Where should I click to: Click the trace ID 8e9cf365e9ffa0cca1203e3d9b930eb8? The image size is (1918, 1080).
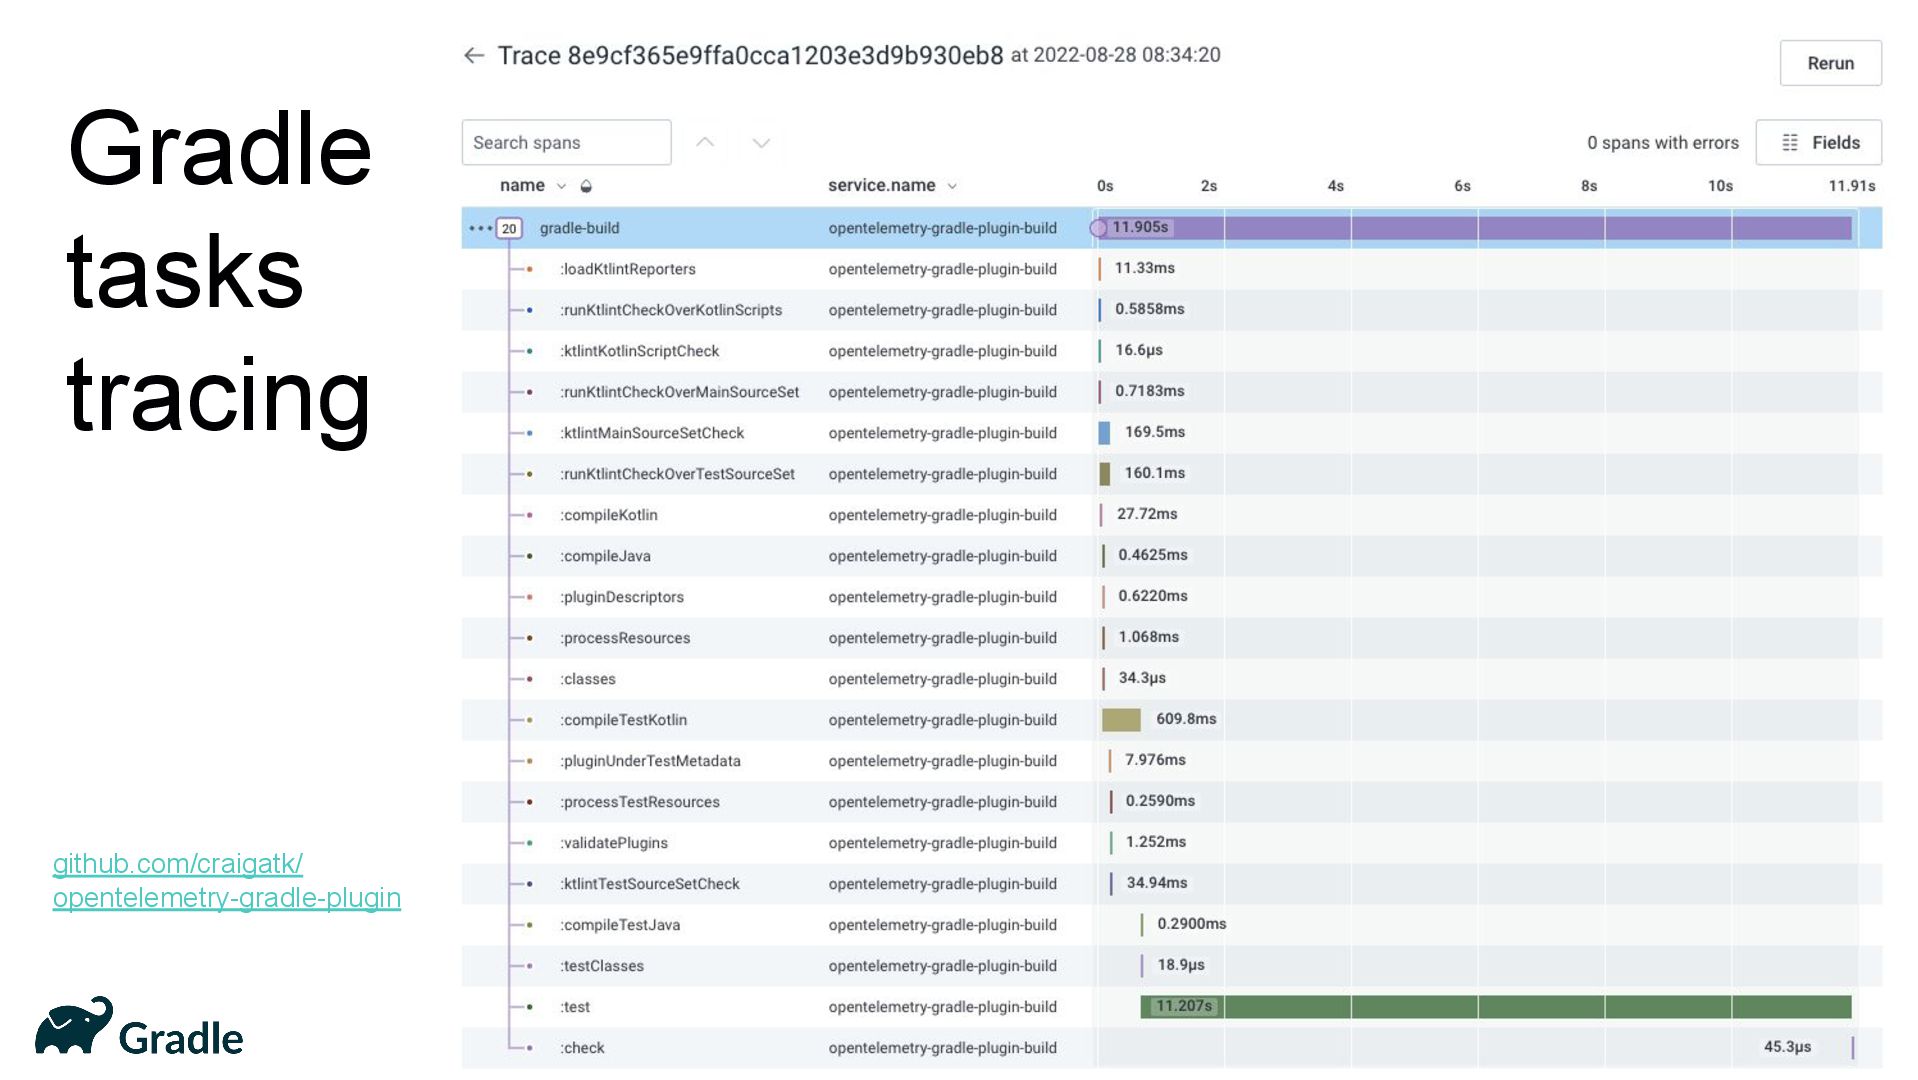pos(785,56)
